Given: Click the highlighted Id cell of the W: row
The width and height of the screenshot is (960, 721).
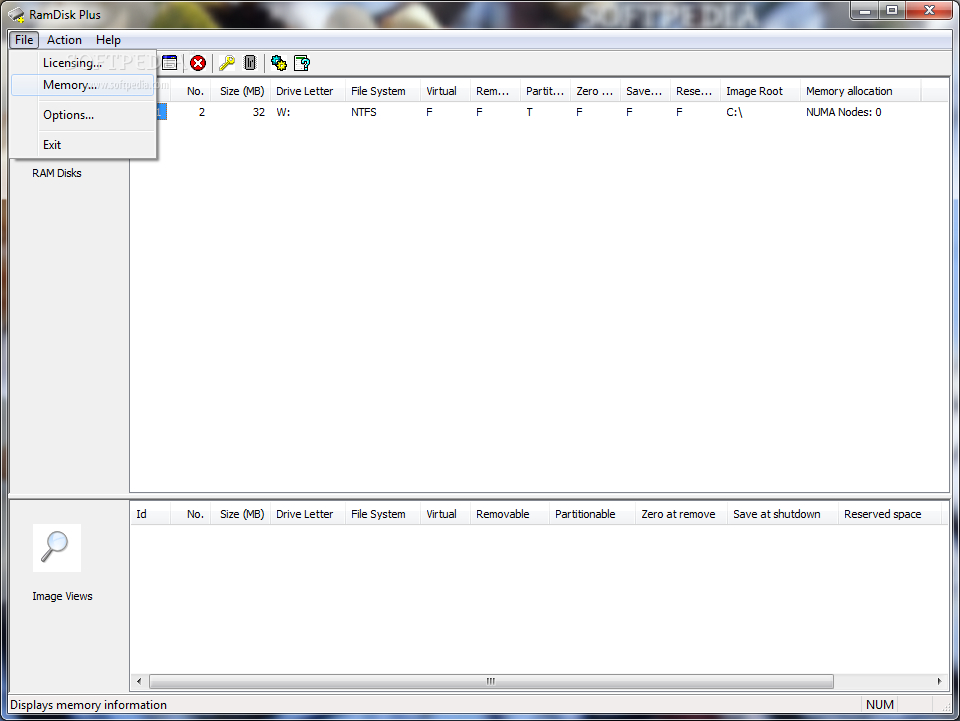Looking at the screenshot, I should [x=161, y=112].
